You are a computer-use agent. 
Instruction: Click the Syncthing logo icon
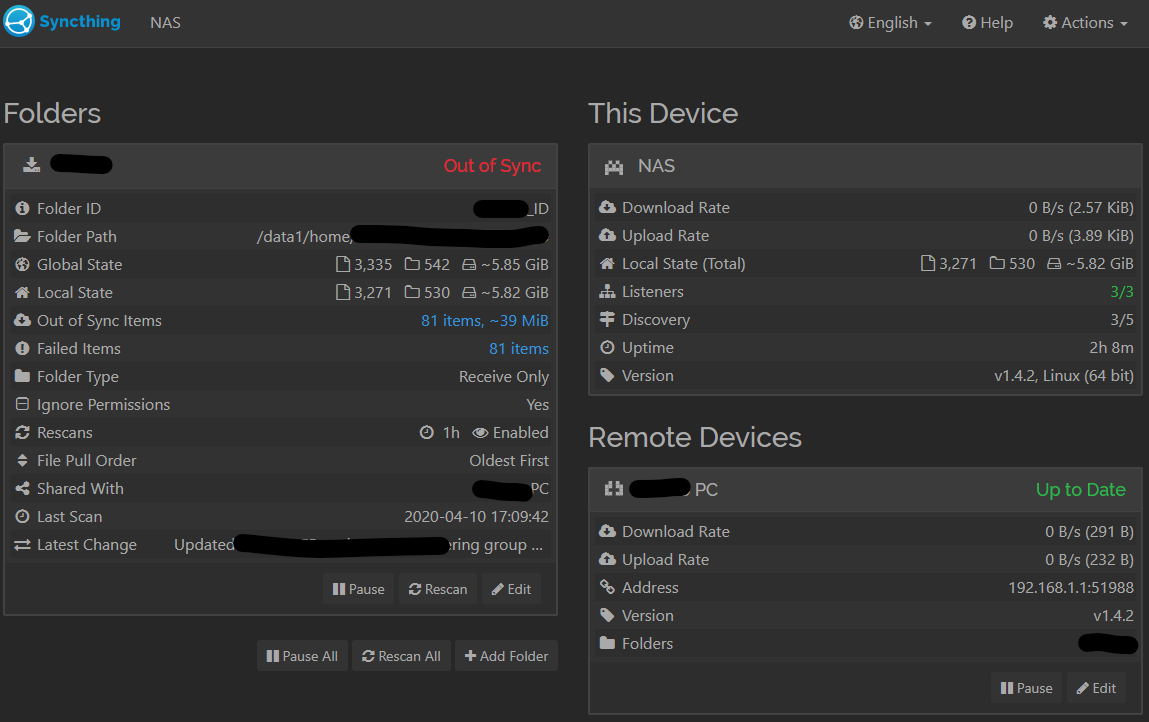click(19, 21)
